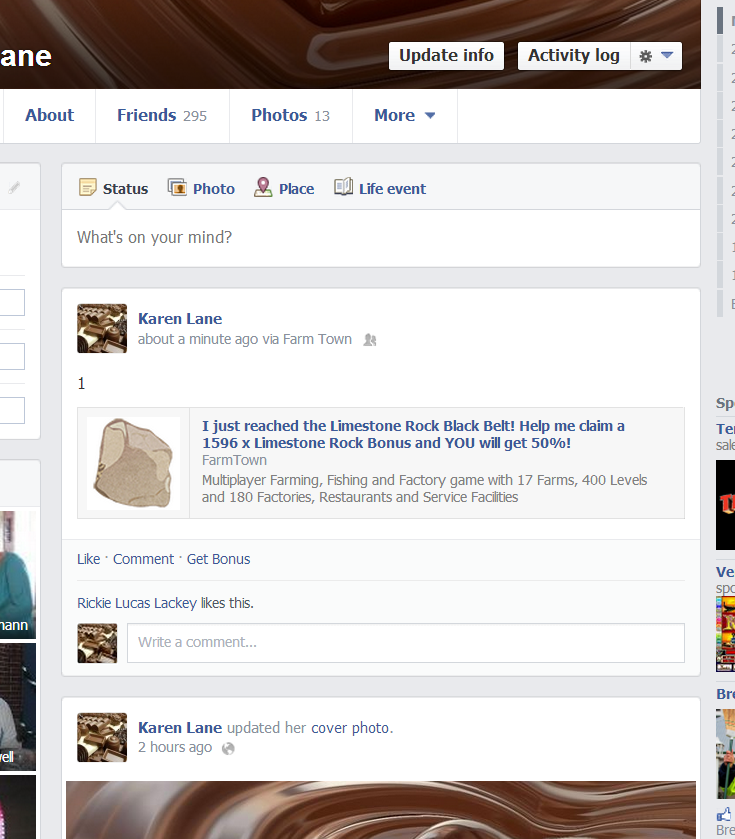Expand the More profile menu
The width and height of the screenshot is (735, 839).
point(404,116)
